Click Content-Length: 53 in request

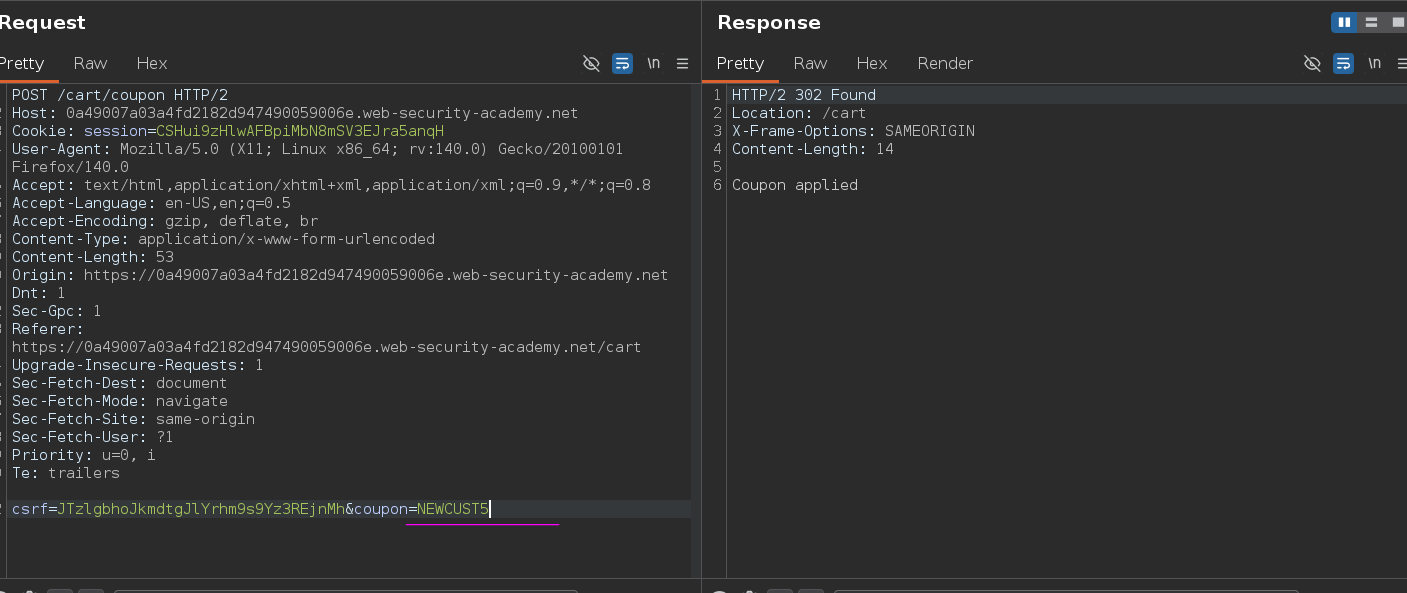point(93,257)
